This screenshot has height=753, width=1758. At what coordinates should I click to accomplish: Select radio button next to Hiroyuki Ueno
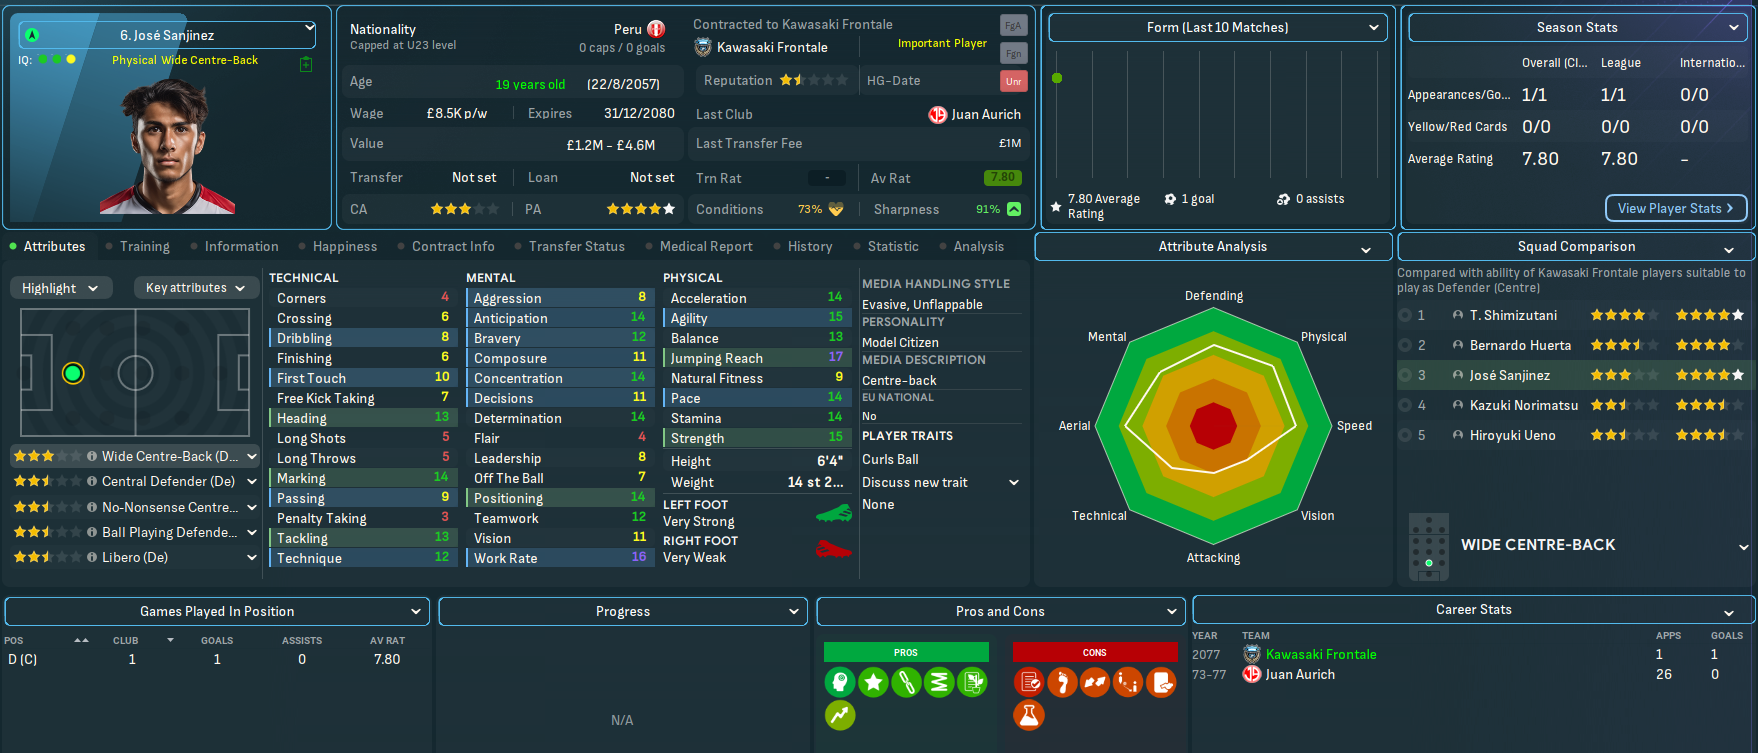point(1406,435)
